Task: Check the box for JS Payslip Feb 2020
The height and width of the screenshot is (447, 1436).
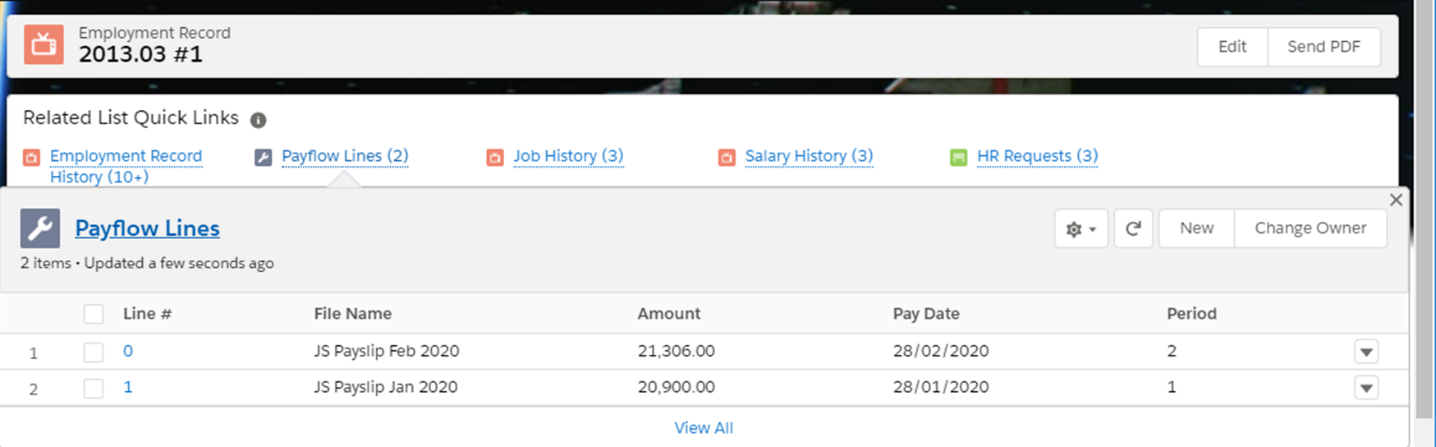Action: click(x=93, y=352)
